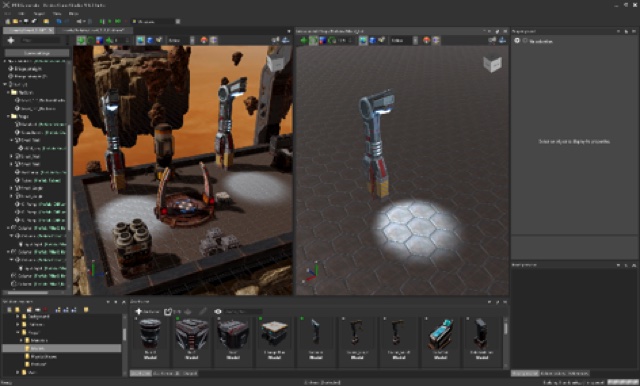
Task: Toggle the eye visibility icon in asset browser toolbar
Action: tap(218, 311)
